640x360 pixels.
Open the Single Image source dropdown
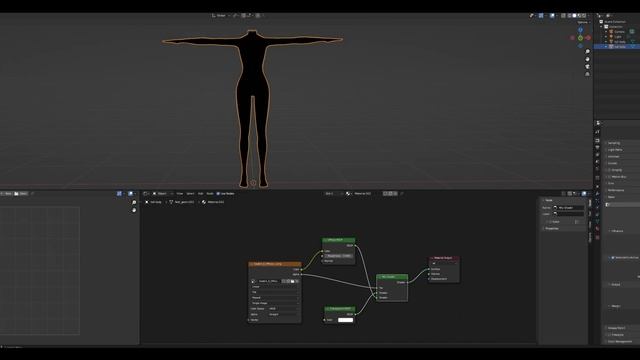(x=275, y=303)
